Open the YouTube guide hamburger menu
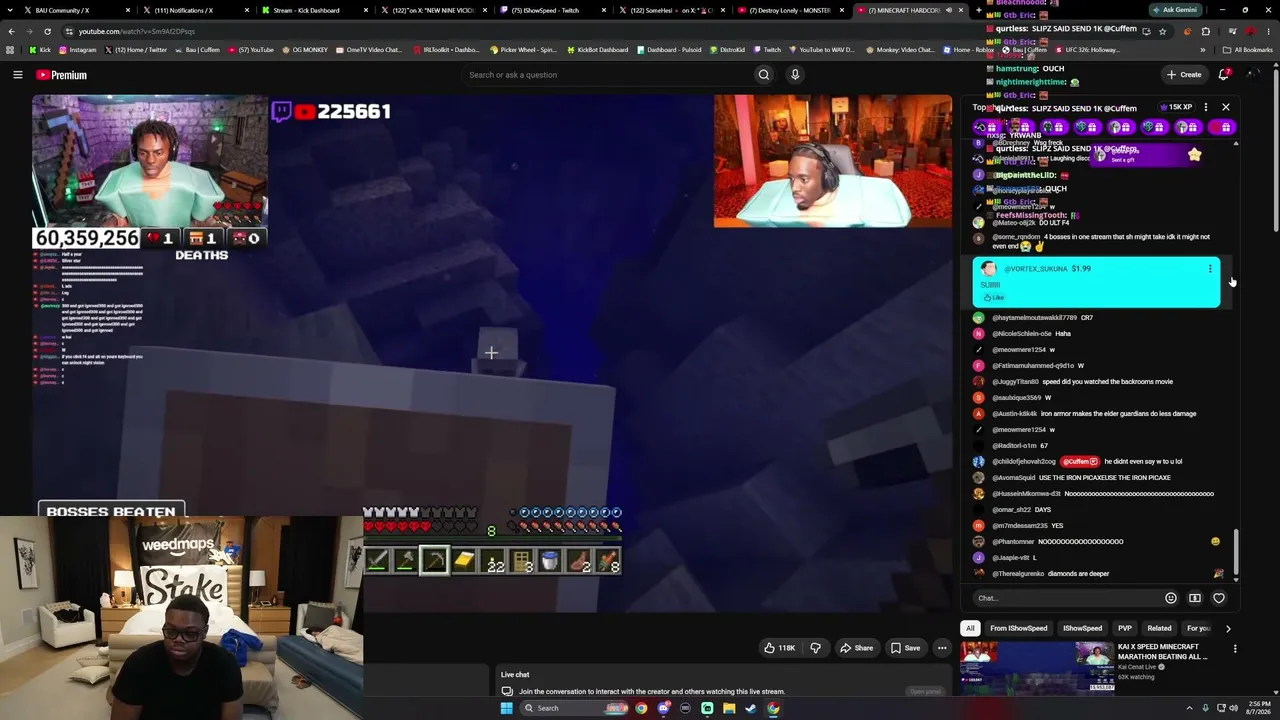Screen dimensions: 1280x720 tap(17, 75)
